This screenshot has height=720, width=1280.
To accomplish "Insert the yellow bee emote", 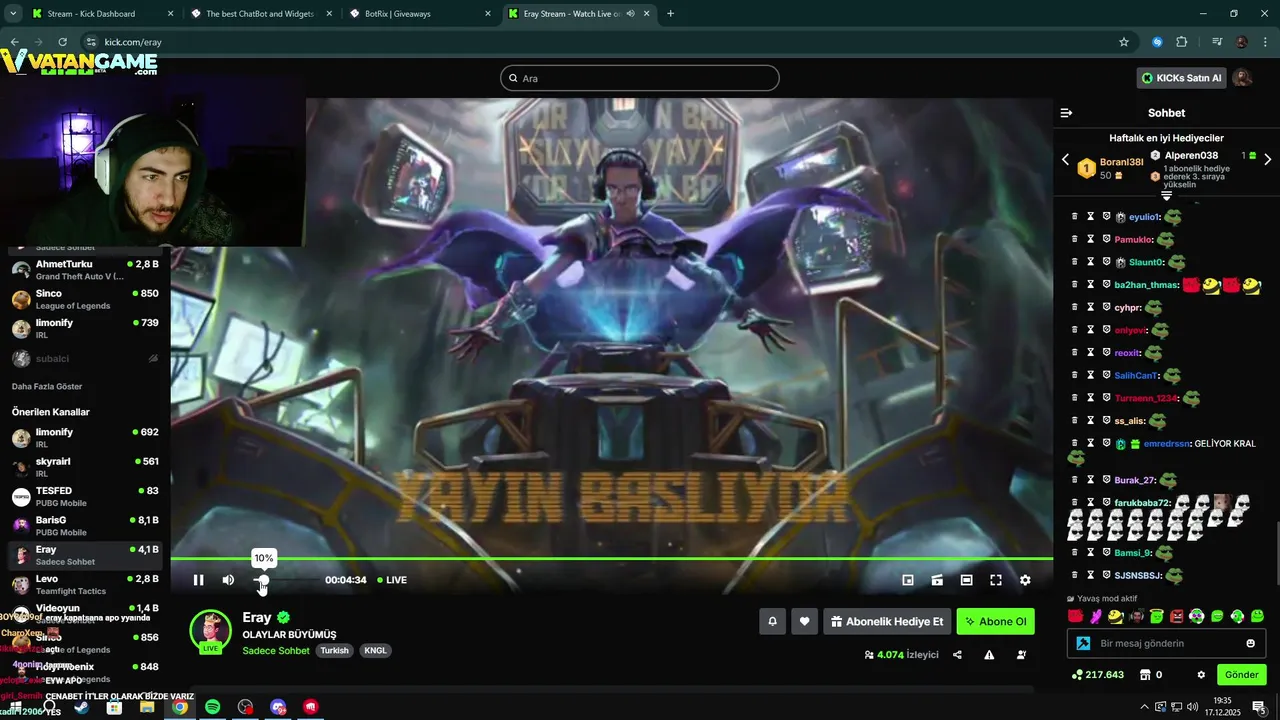I will [x=1116, y=616].
